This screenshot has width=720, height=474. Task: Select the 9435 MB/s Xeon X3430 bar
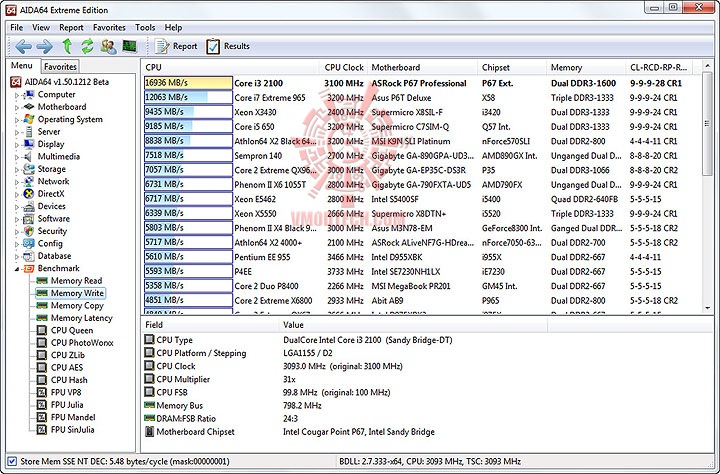[188, 112]
